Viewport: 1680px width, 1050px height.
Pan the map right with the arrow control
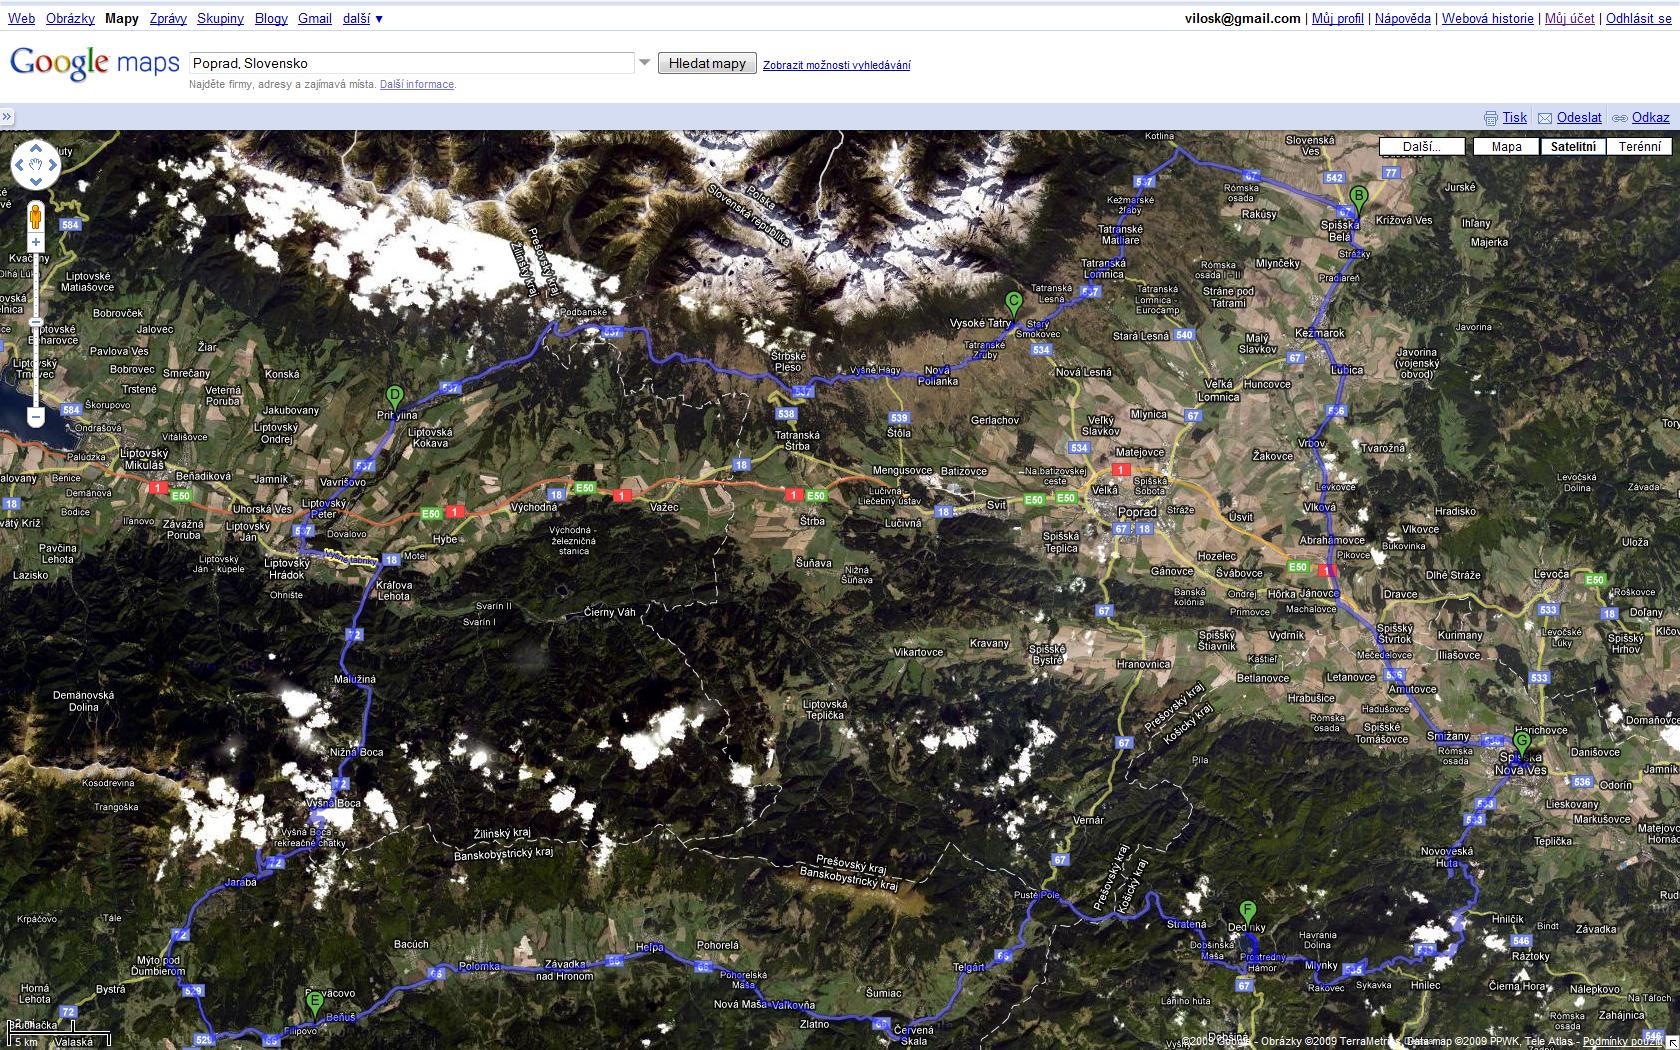tap(52, 165)
